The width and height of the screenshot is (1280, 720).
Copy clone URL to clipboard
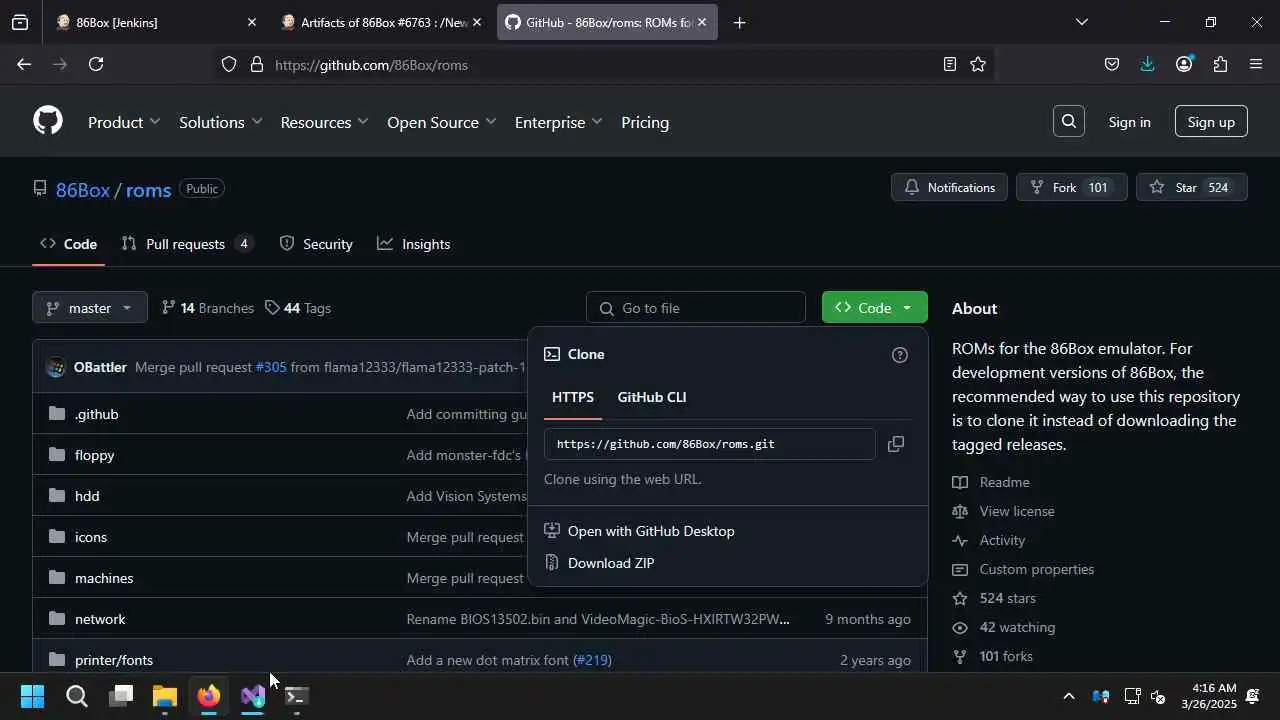click(x=896, y=444)
